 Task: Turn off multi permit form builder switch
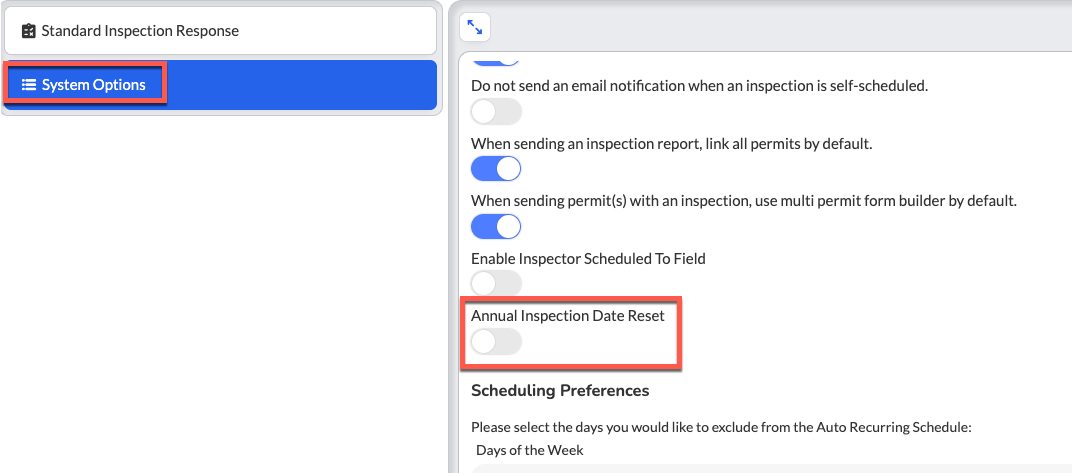tap(496, 226)
